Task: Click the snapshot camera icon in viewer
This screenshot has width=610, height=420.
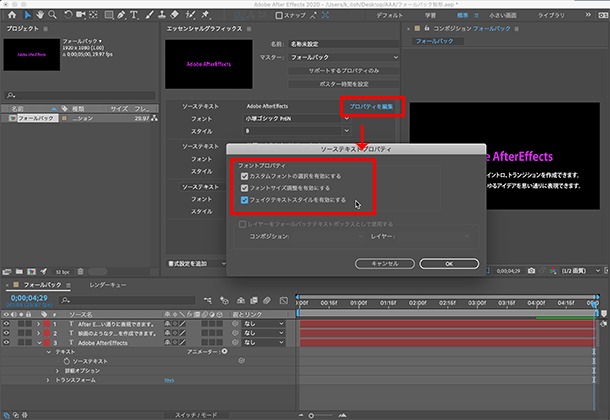Action: pyautogui.click(x=531, y=271)
